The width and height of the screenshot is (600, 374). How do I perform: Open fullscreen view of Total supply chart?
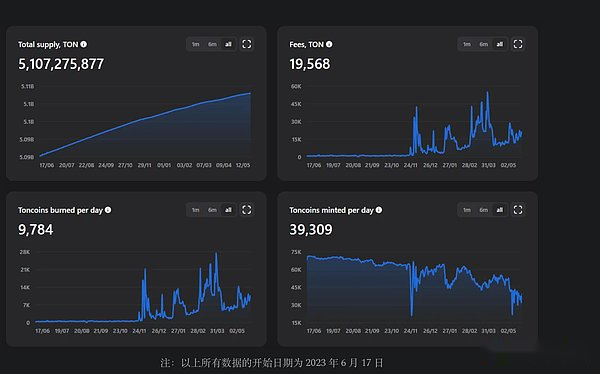pyautogui.click(x=247, y=44)
